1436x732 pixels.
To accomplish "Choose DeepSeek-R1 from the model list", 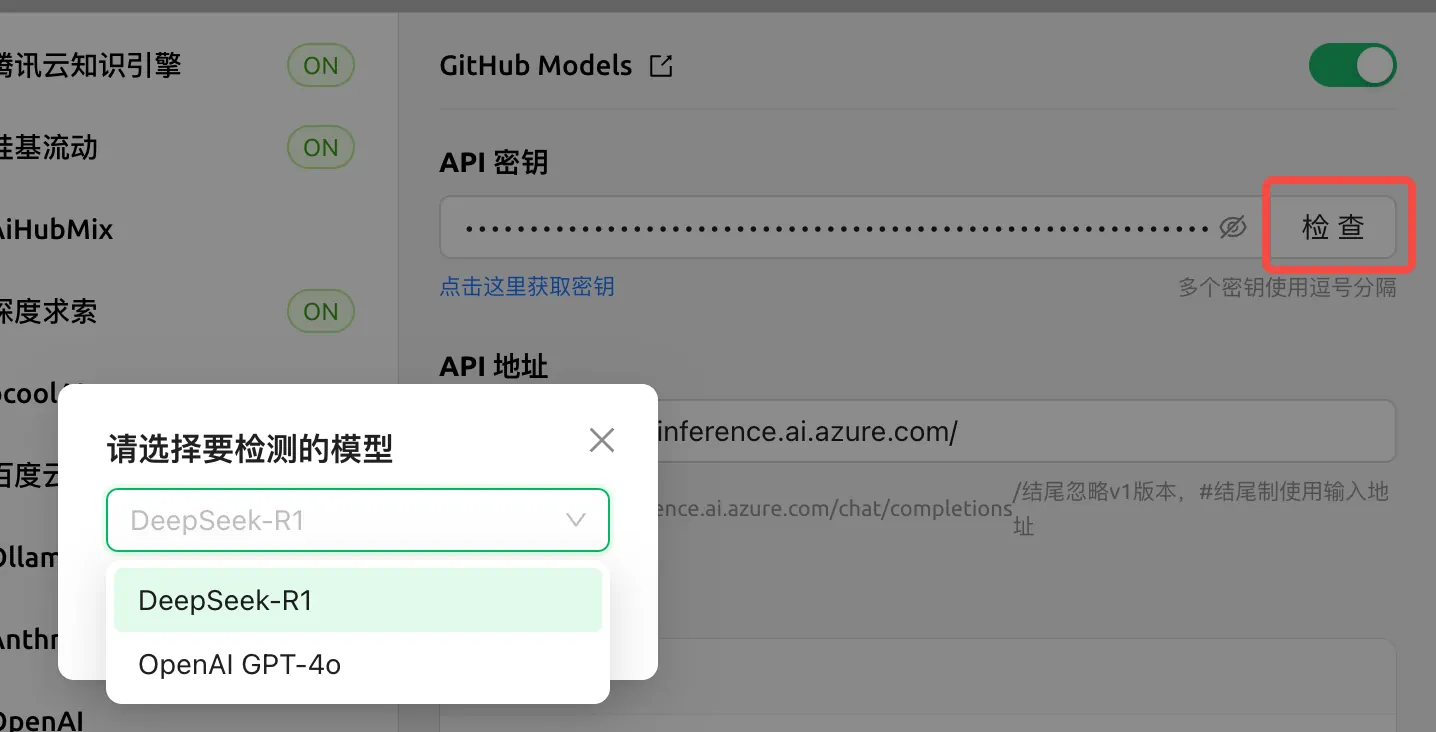I will (x=358, y=600).
